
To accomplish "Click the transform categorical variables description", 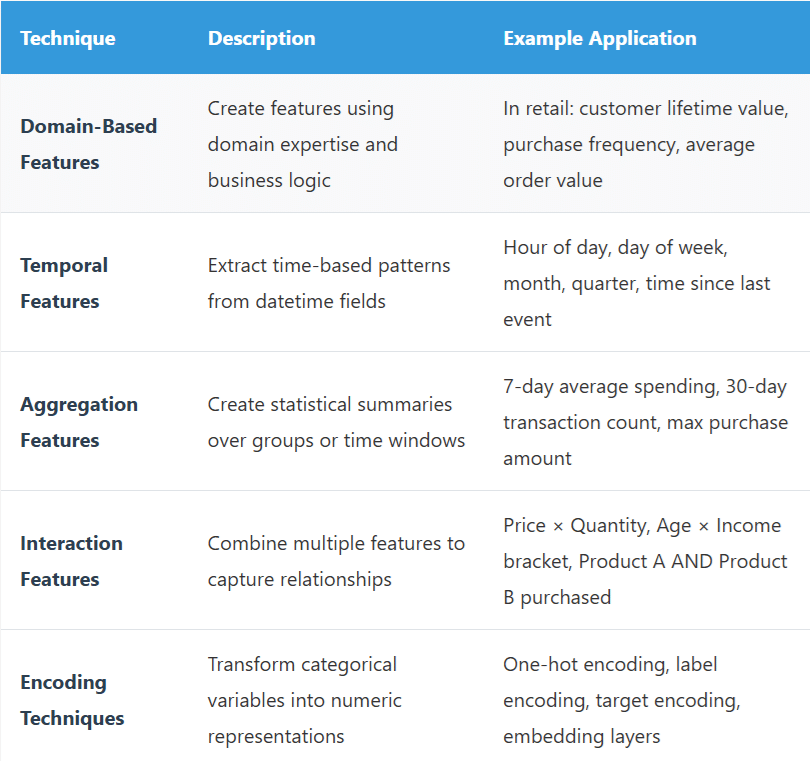I will click(302, 665).
